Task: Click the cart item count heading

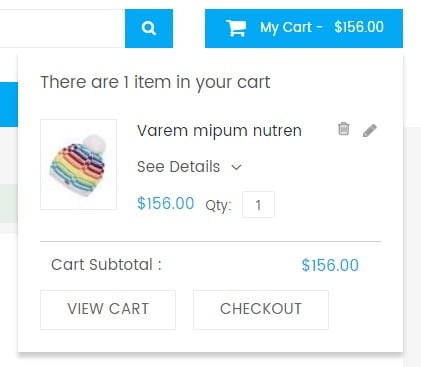Action: pos(155,82)
